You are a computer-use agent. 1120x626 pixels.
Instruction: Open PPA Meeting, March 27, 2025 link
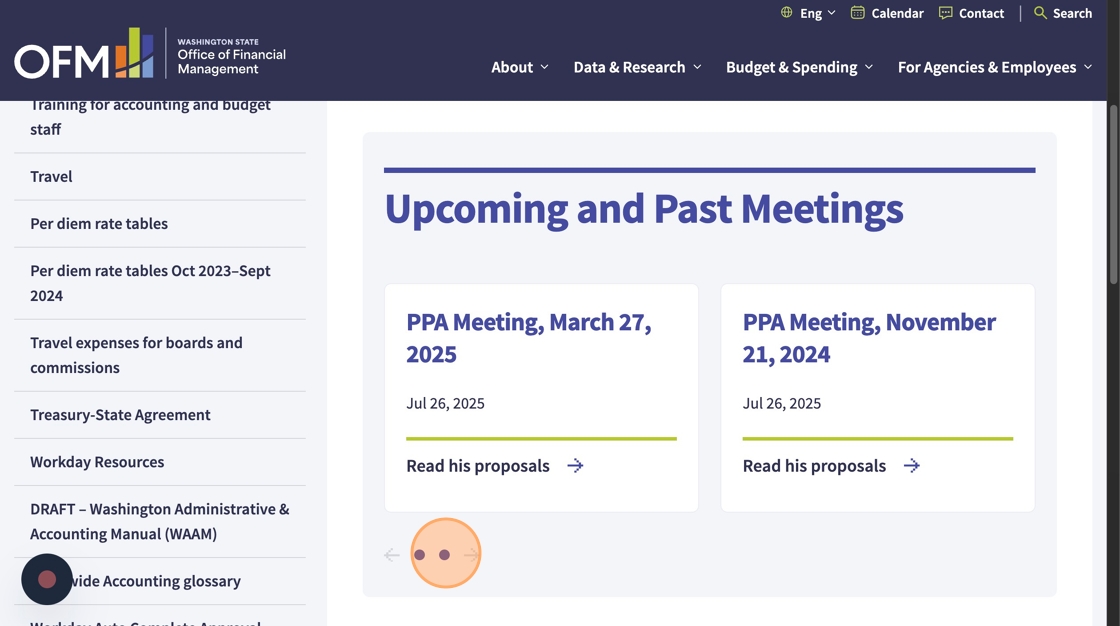click(x=528, y=338)
